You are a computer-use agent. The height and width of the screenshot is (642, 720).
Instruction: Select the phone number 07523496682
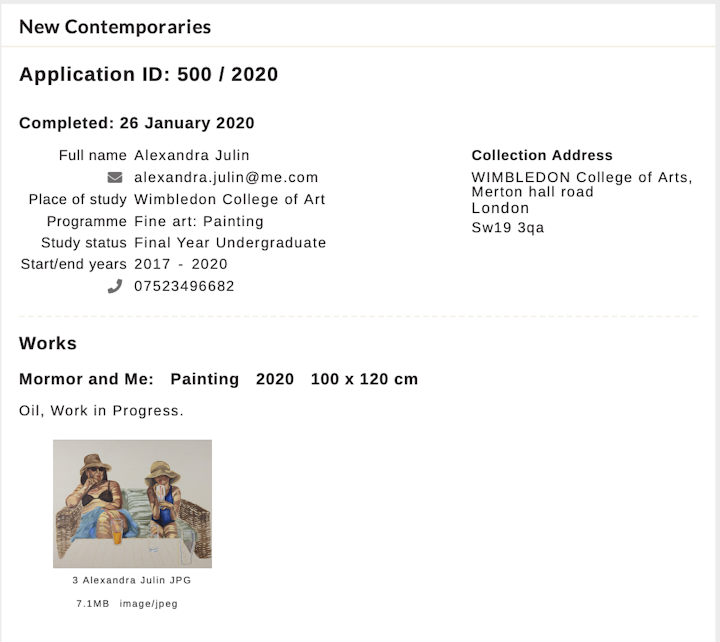tap(184, 286)
